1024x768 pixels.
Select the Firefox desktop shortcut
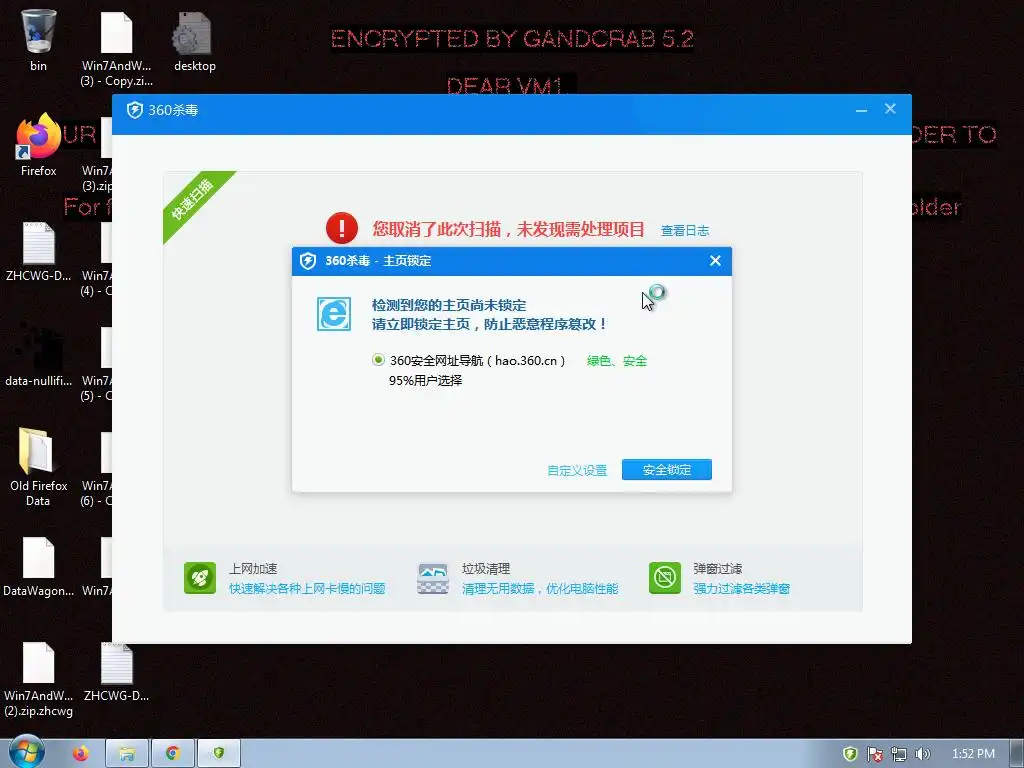39,145
